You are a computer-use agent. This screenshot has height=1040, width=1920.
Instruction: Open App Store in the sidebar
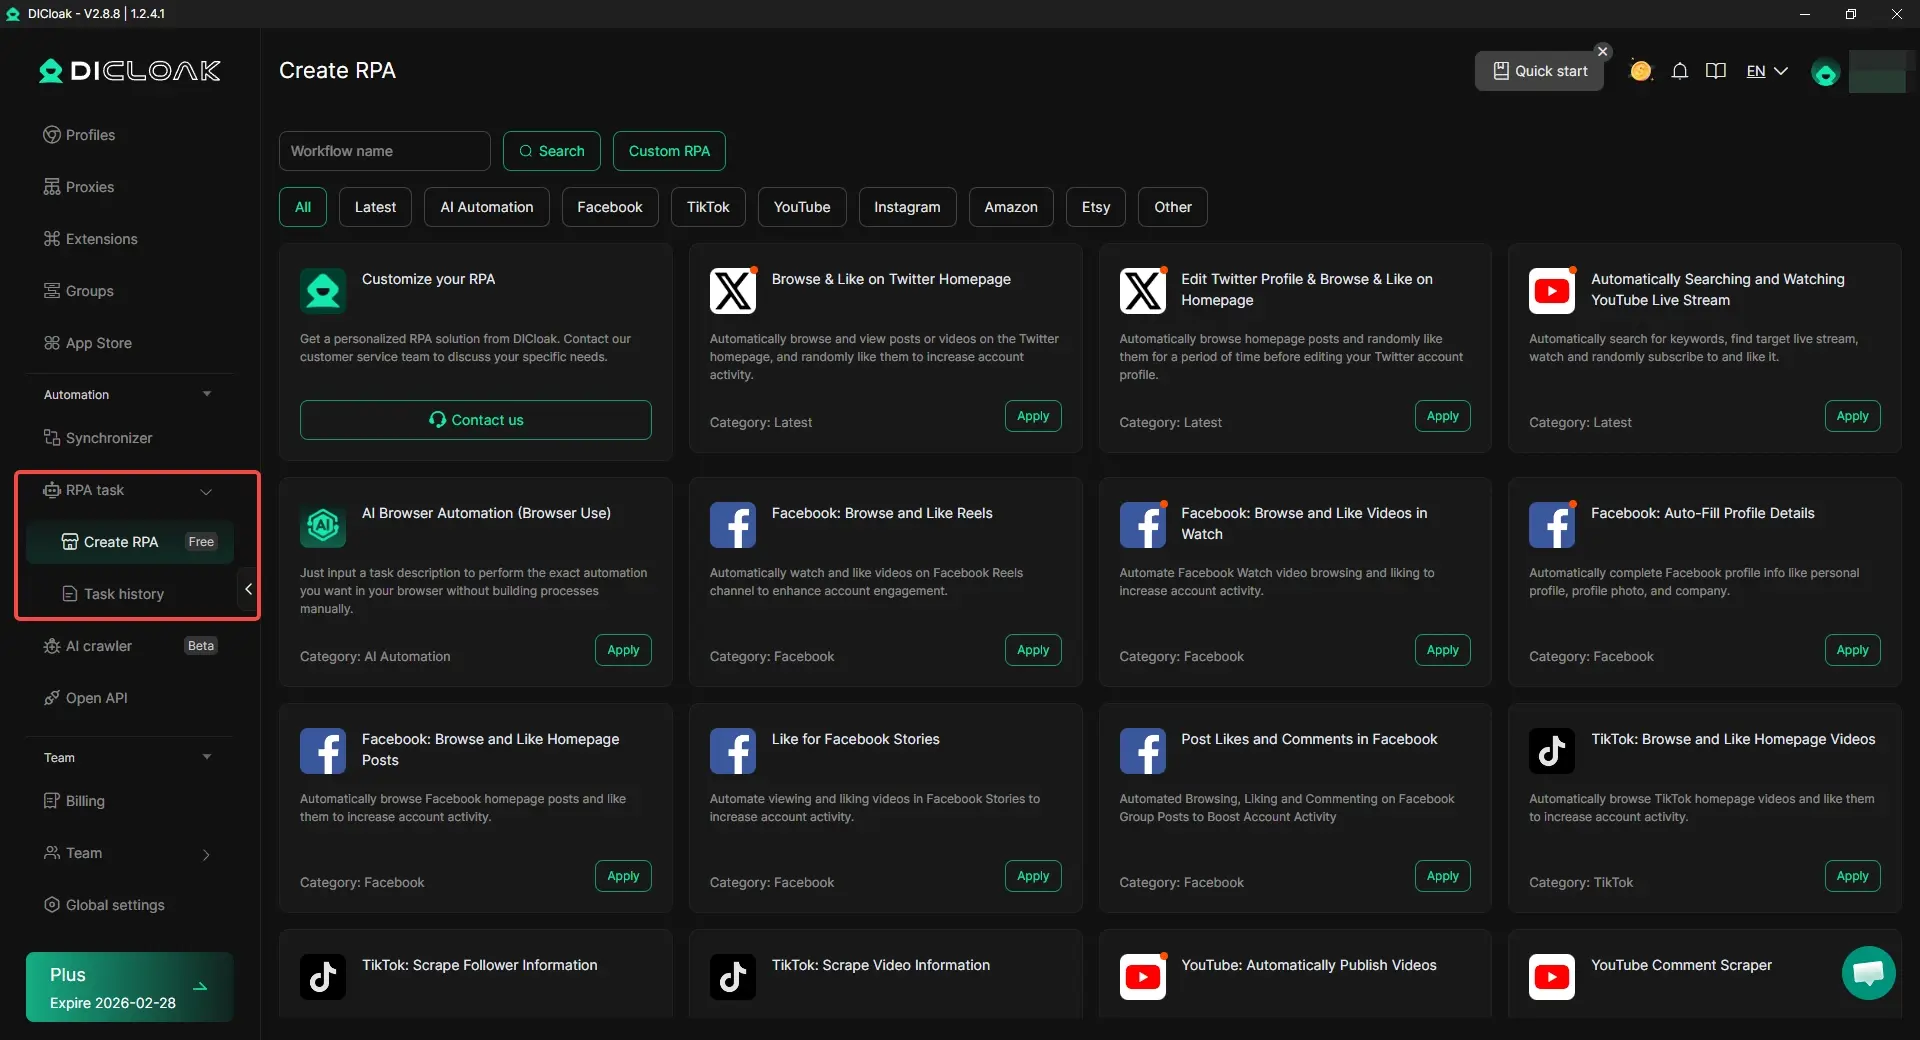pos(98,343)
